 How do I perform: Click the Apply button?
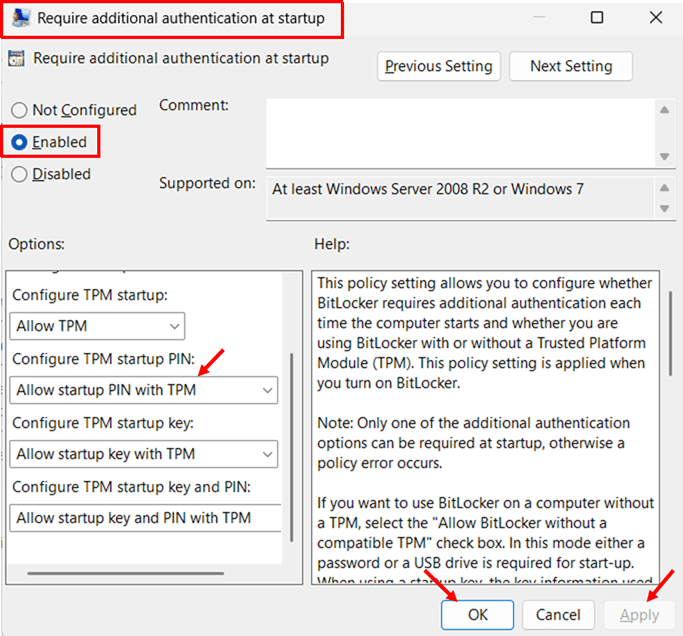[x=638, y=614]
